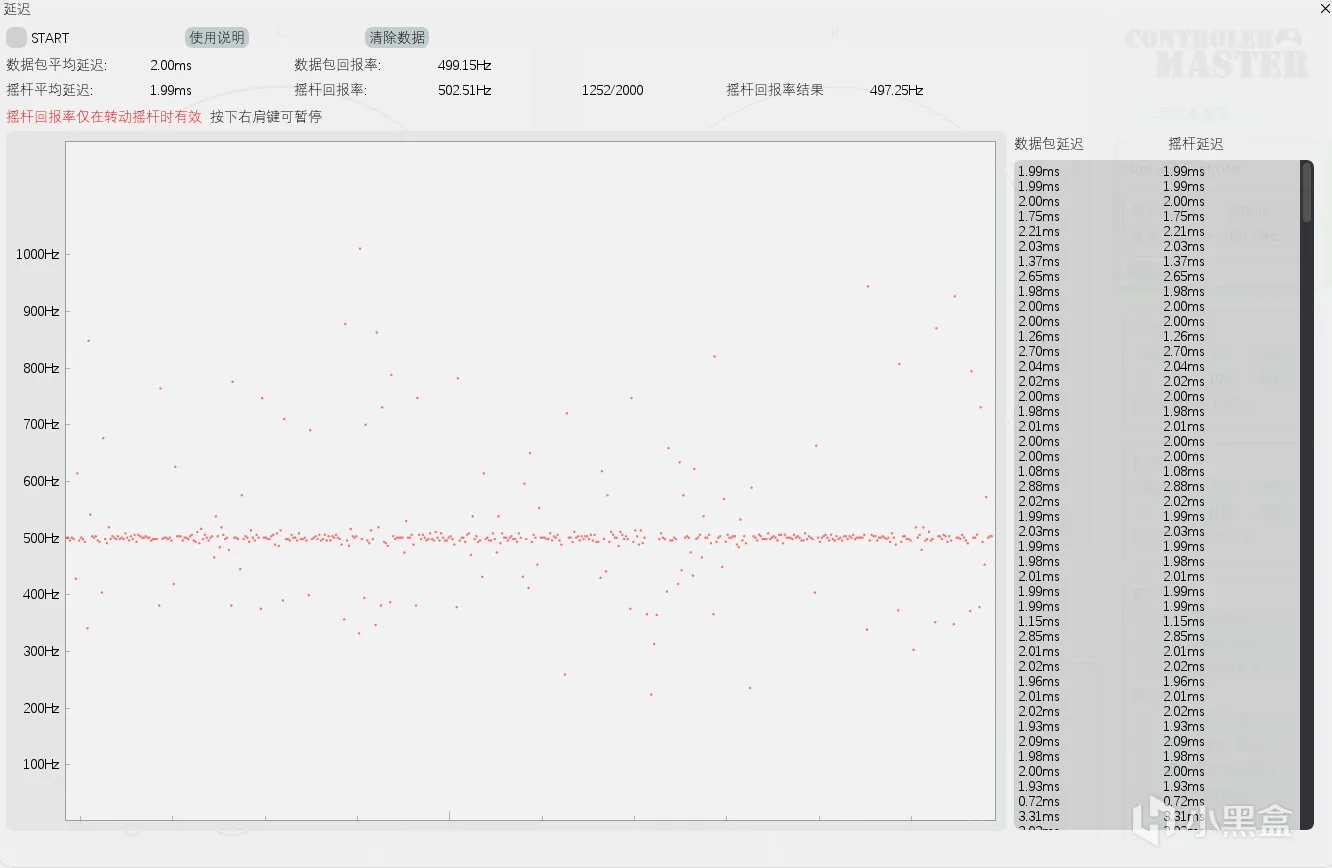
Task: Click the 摇杆延迟 column header
Action: click(x=1196, y=144)
